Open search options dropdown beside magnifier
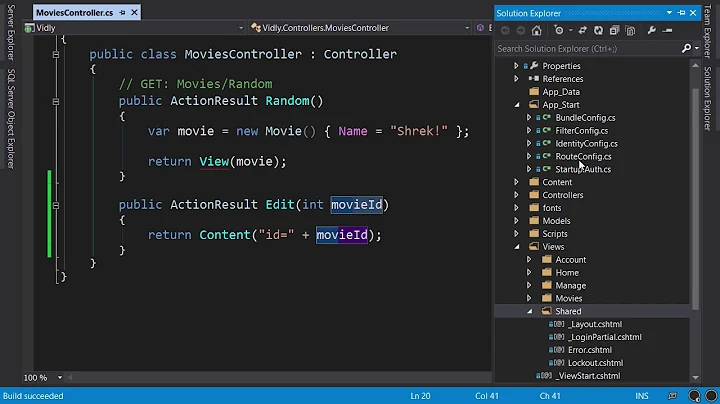Image resolution: width=720 pixels, height=404 pixels. click(x=697, y=48)
